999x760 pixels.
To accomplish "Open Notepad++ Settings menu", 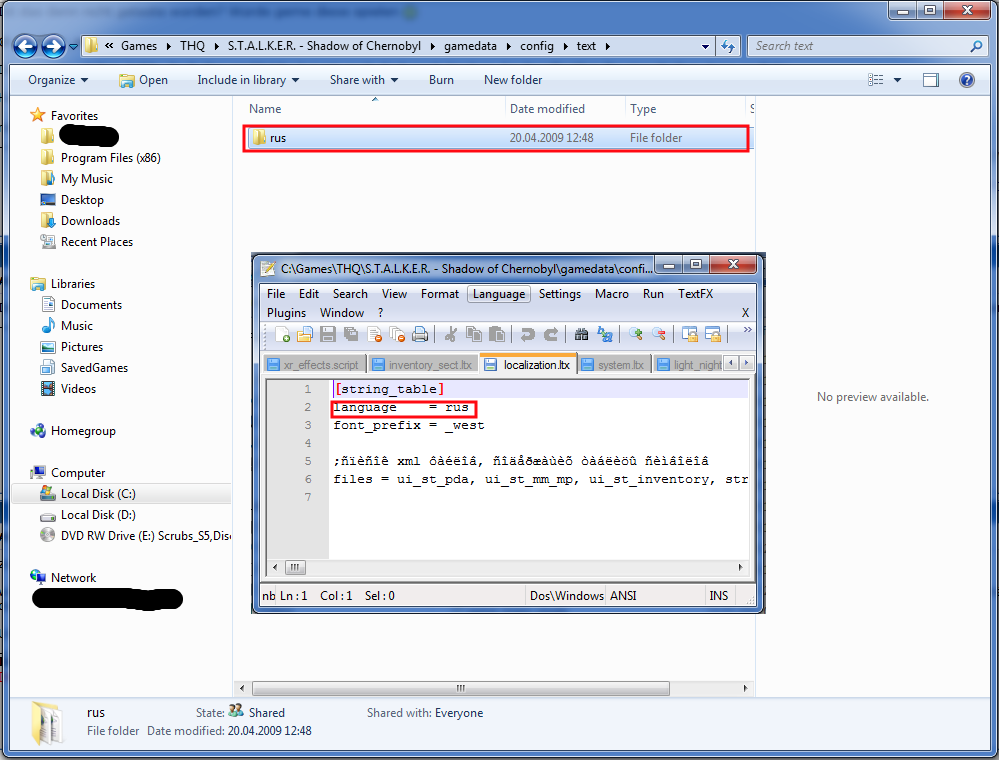I will (559, 294).
